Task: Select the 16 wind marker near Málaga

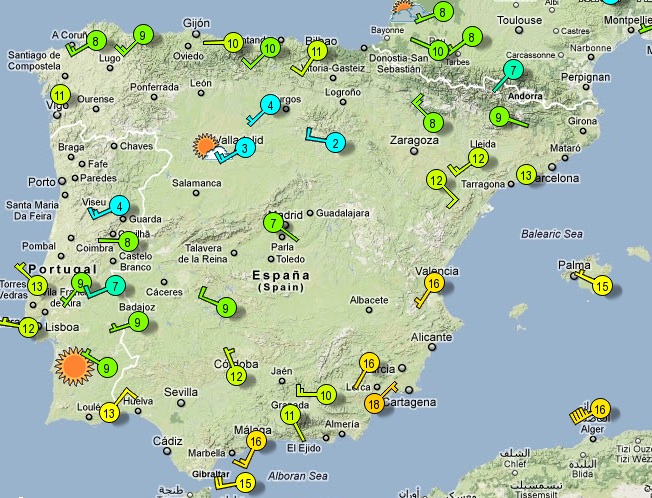Action: point(256,441)
